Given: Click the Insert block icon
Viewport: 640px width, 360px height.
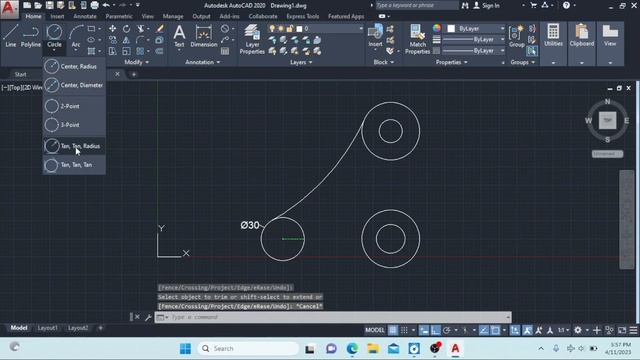Looking at the screenshot, I should click(x=375, y=36).
